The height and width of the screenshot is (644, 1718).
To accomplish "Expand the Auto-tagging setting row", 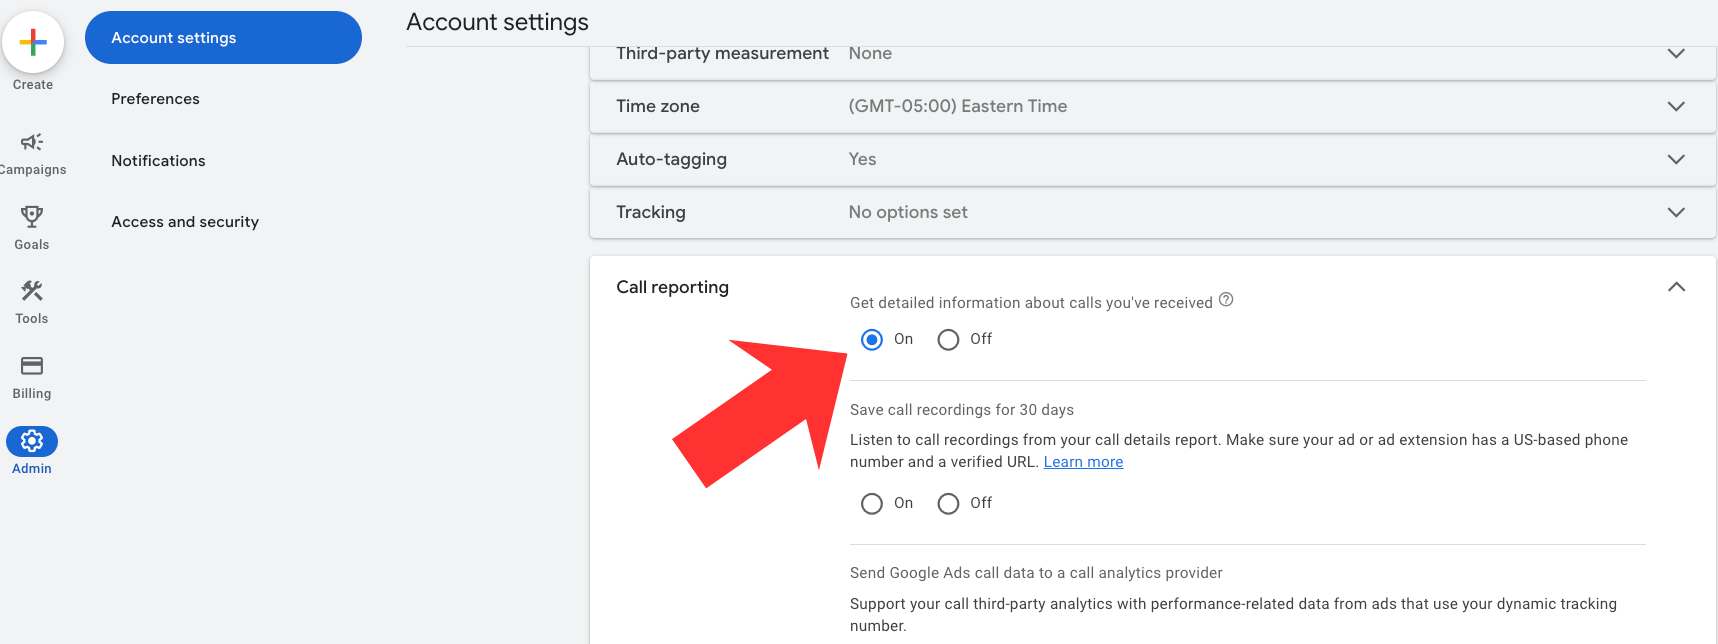I will (1676, 159).
